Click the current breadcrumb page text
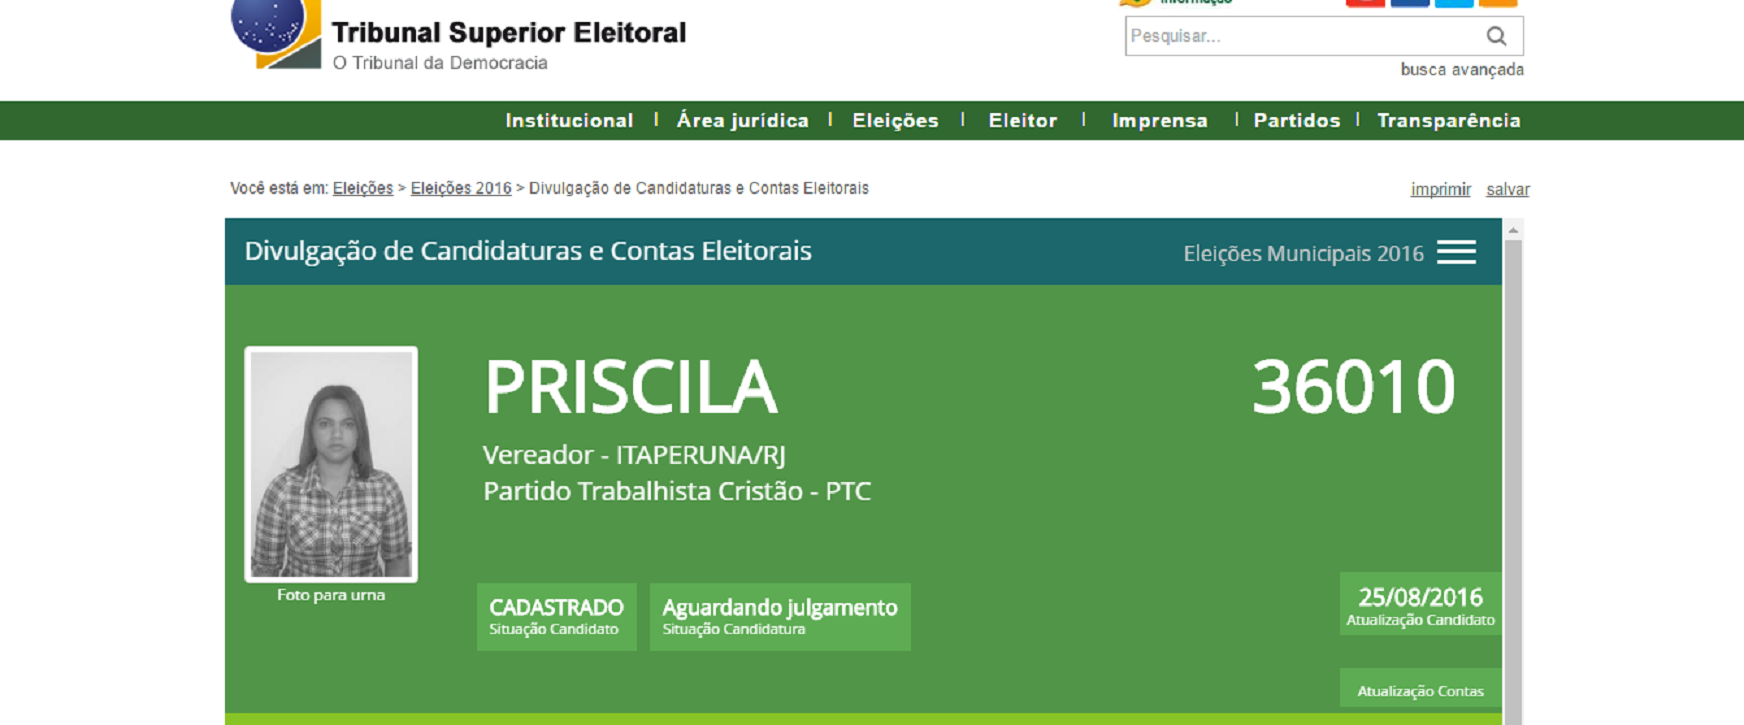The image size is (1744, 725). (699, 188)
